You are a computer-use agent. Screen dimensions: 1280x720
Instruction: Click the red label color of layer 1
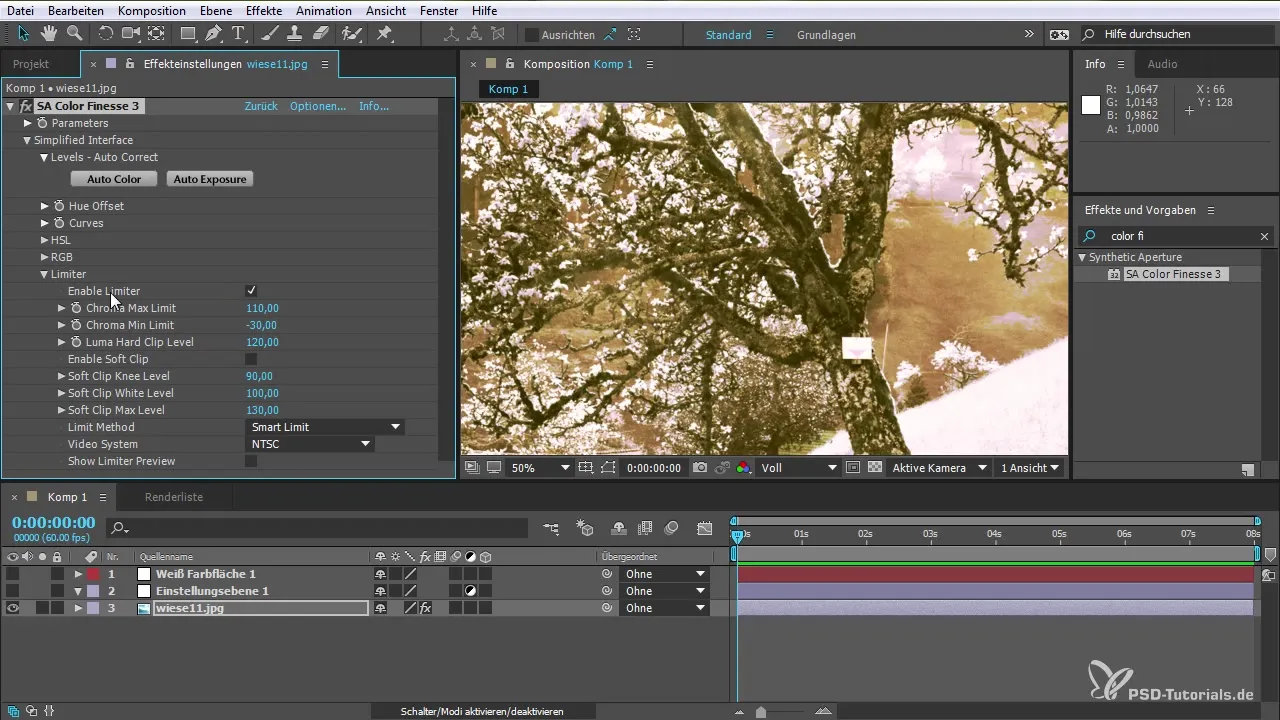pos(93,574)
